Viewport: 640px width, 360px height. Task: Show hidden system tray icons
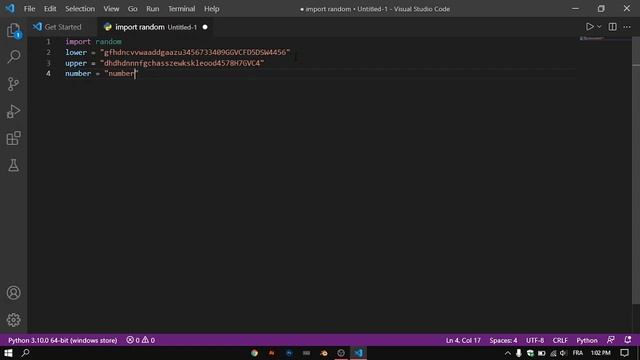507,353
